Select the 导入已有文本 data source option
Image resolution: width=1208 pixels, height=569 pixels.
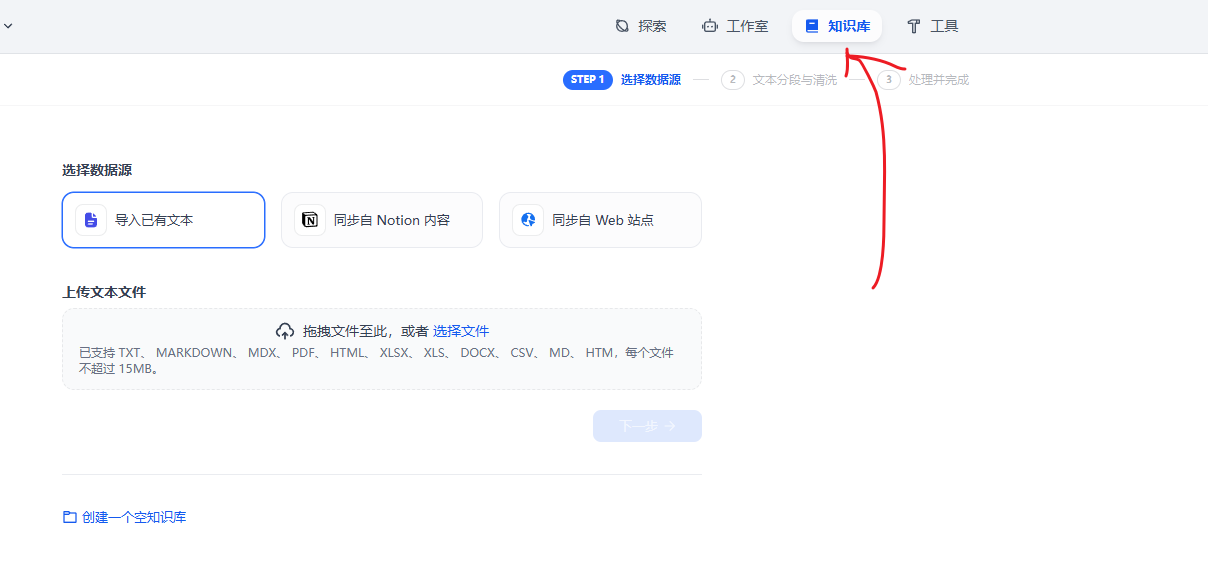click(163, 220)
